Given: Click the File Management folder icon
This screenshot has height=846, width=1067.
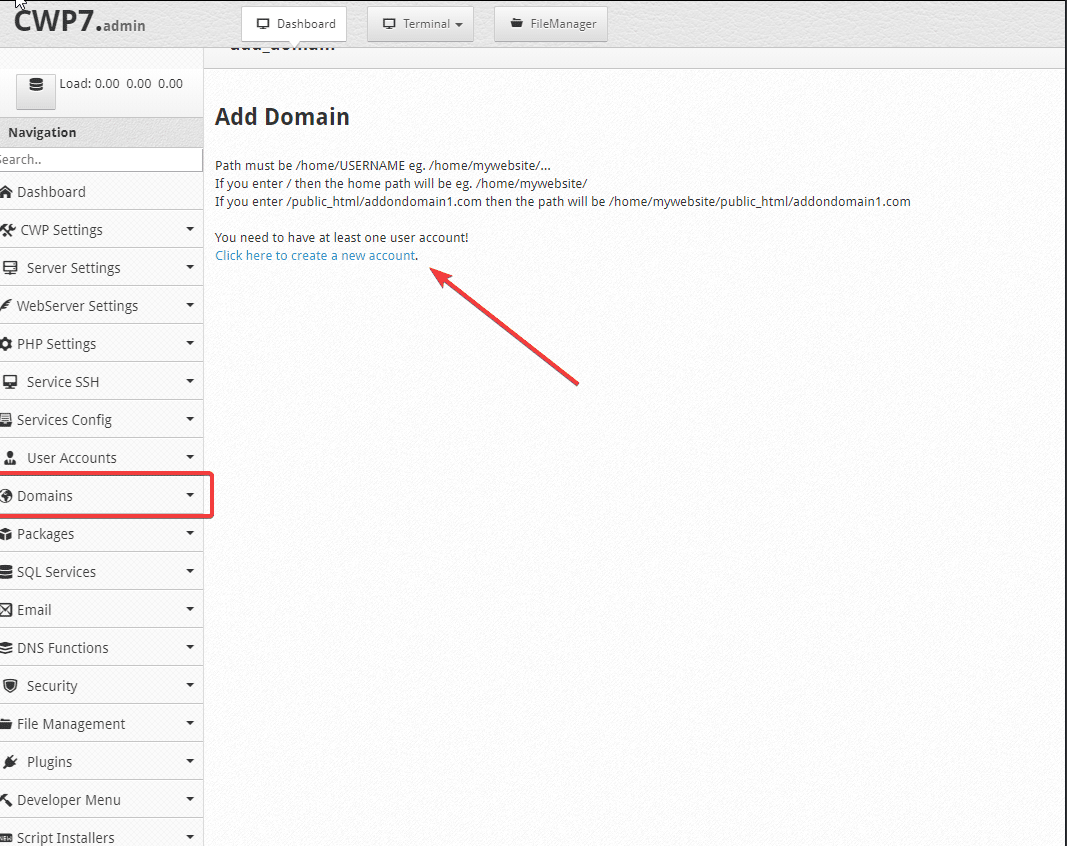Looking at the screenshot, I should click(x=8, y=723).
